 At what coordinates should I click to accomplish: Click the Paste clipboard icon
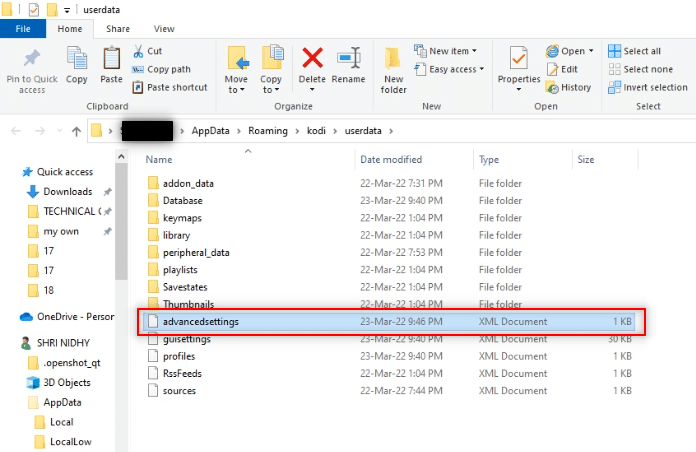tap(111, 58)
